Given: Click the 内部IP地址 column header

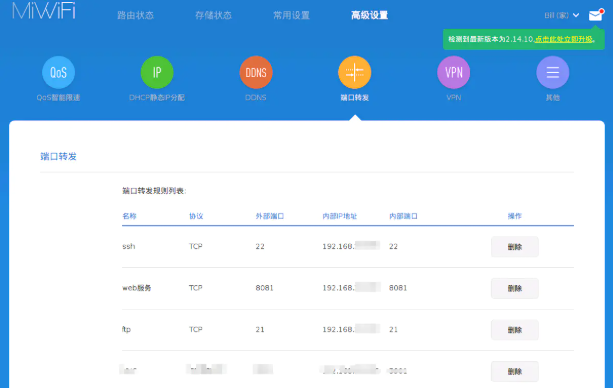Looking at the screenshot, I should point(339,216).
